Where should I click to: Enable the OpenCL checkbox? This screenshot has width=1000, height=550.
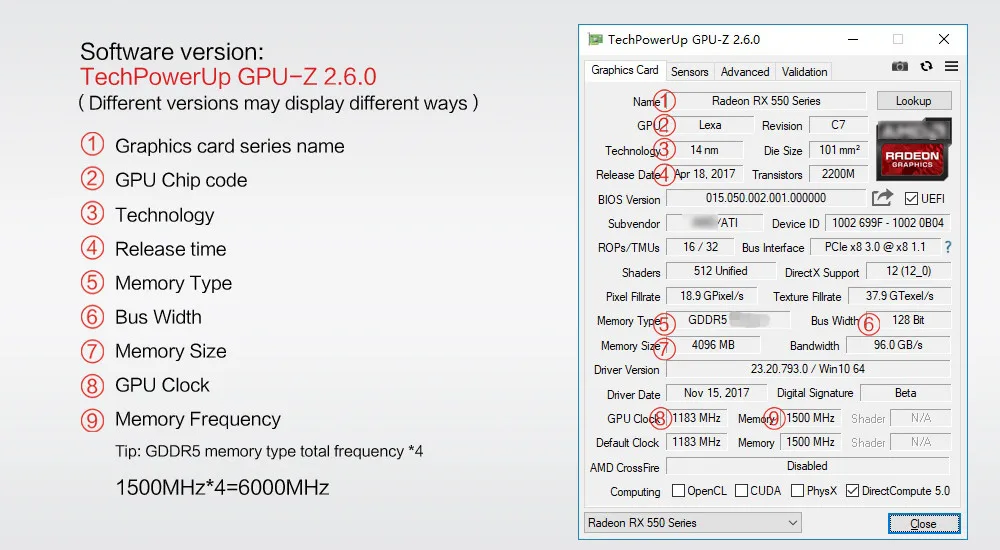(679, 491)
